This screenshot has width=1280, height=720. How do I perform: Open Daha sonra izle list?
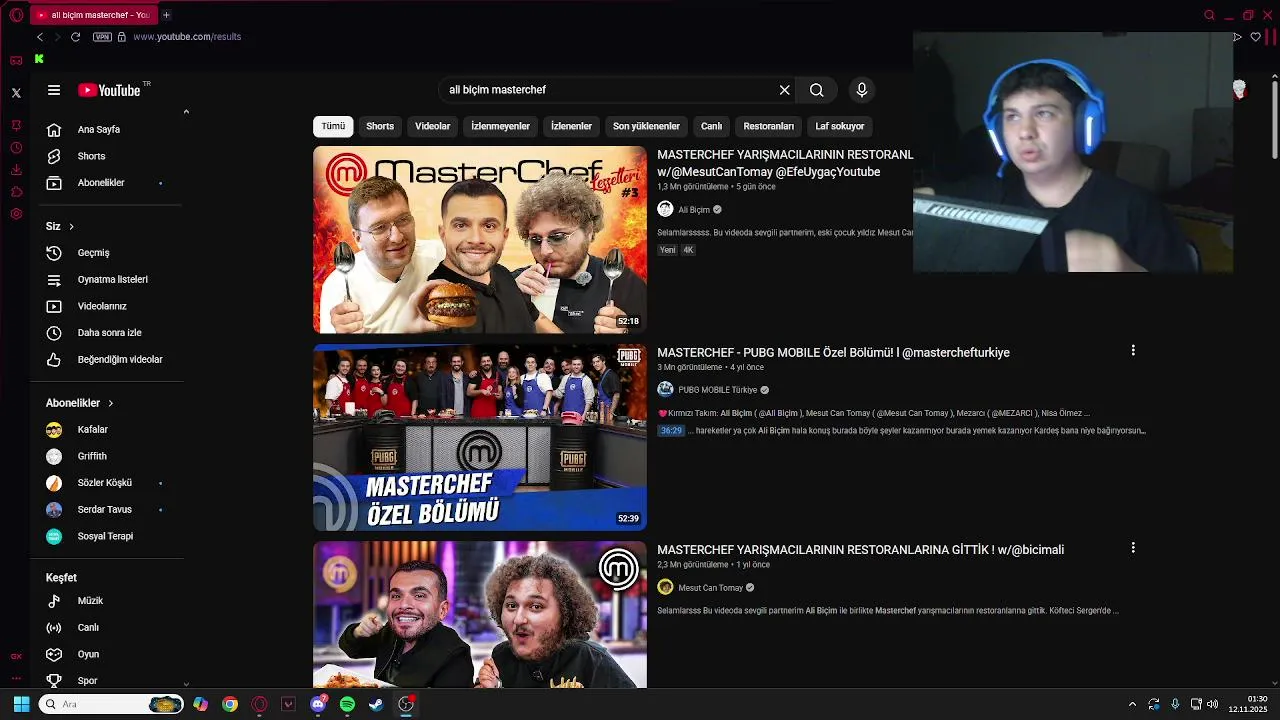107,333
